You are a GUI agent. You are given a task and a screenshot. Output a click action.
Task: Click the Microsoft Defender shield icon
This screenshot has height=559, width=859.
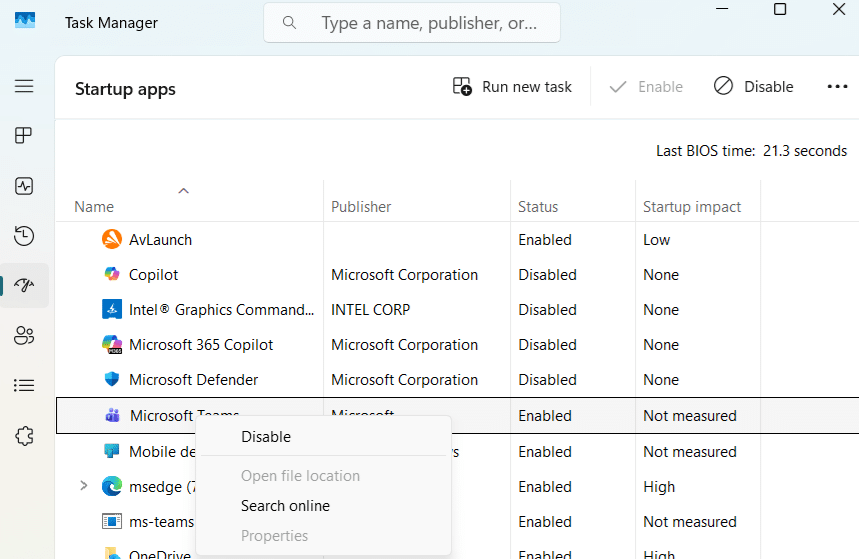click(x=112, y=380)
